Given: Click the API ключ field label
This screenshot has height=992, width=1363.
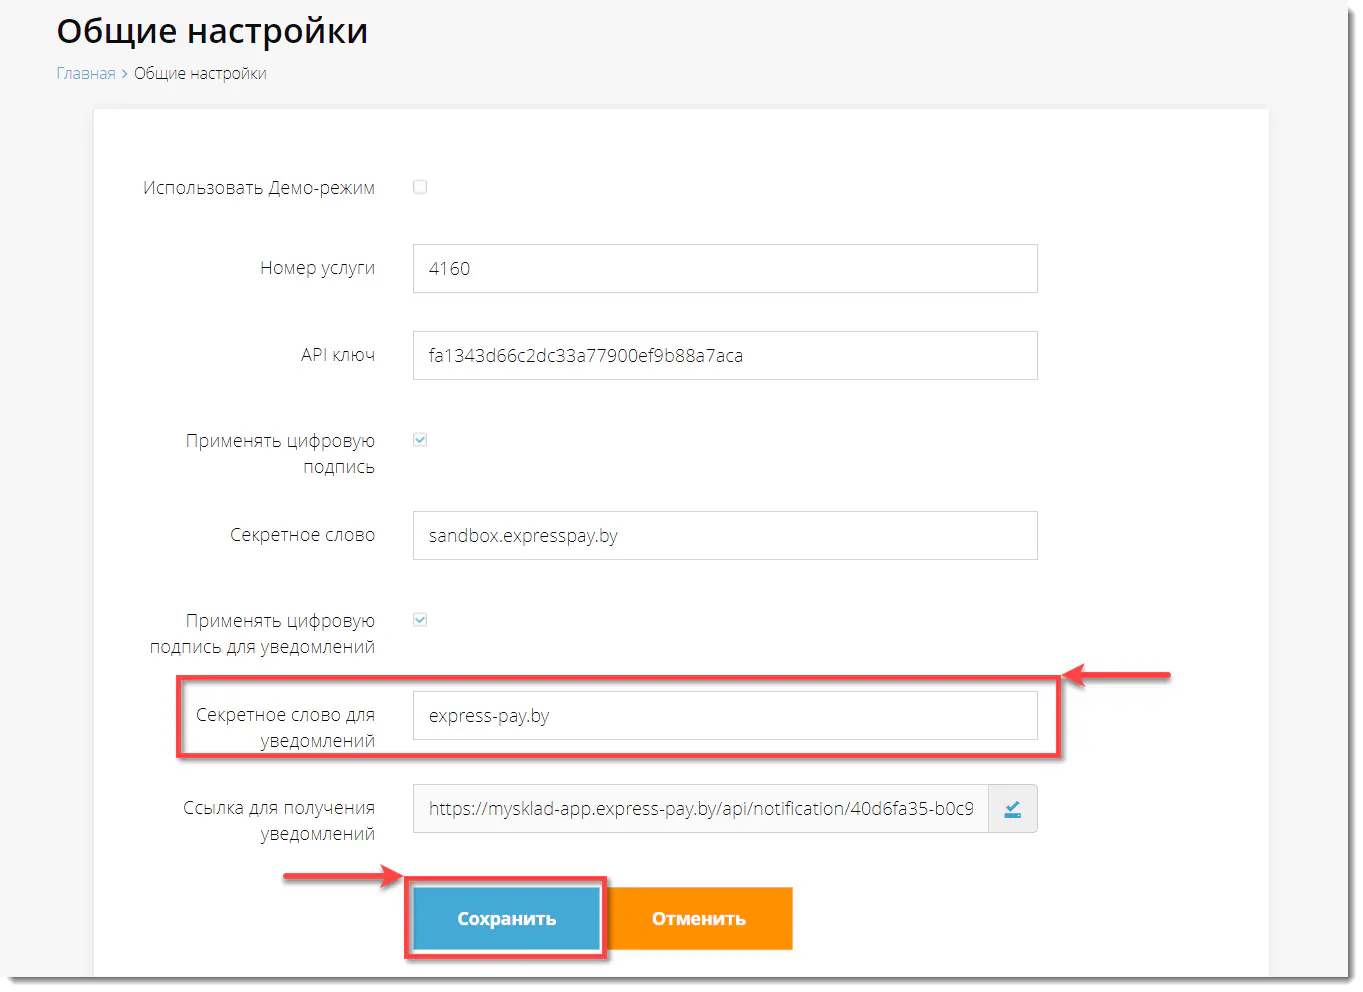Looking at the screenshot, I should coord(337,355).
